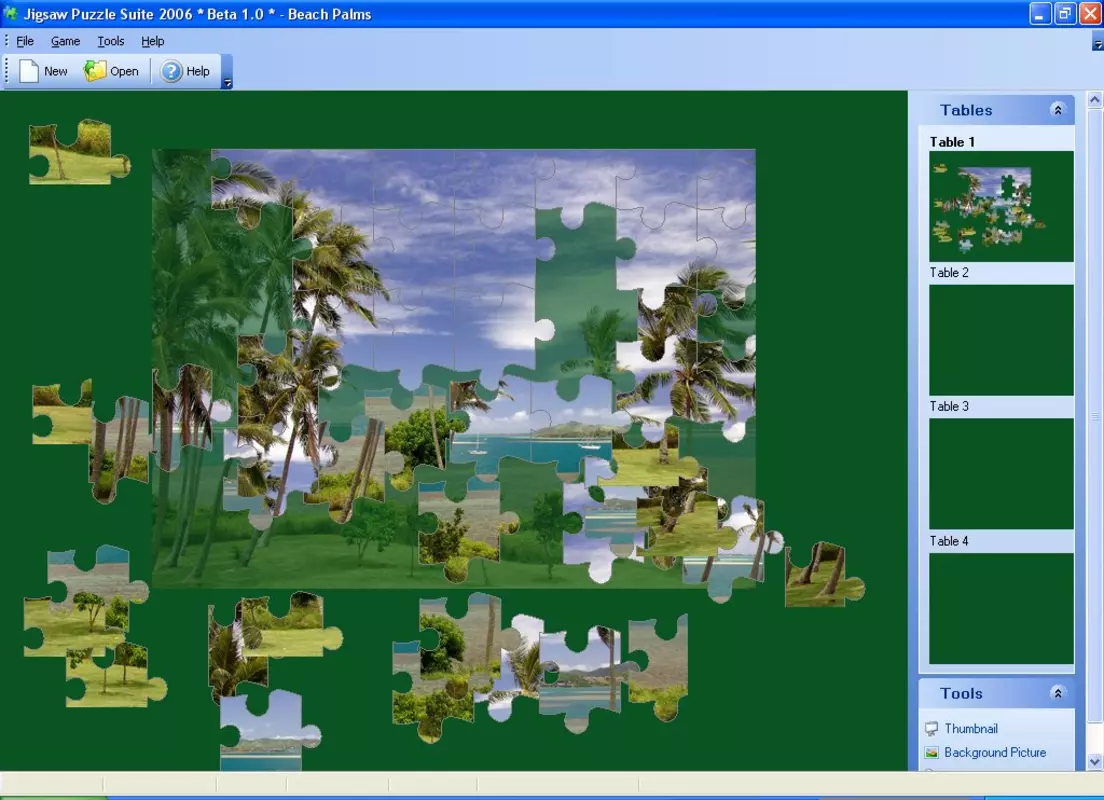Click sidebar scrollbar up arrow
Screen dimensions: 1104x800
click(1095, 100)
